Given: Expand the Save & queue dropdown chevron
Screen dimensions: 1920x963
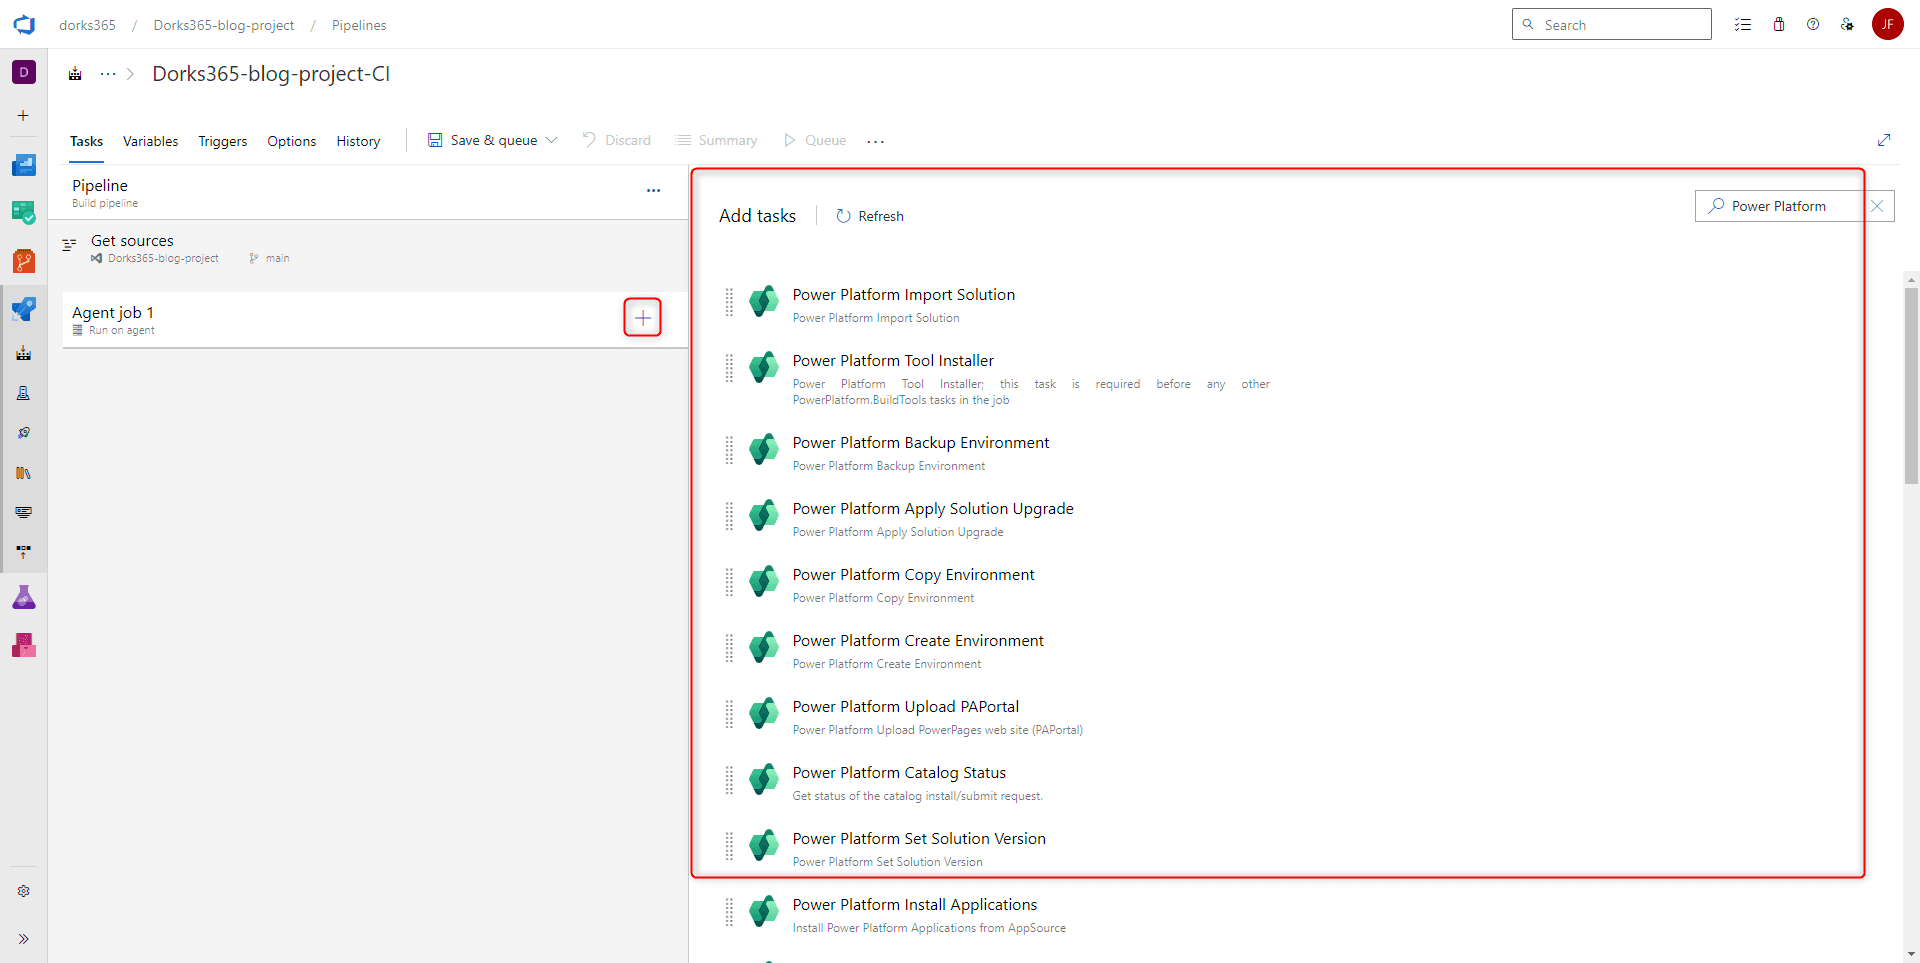Looking at the screenshot, I should click(x=551, y=140).
